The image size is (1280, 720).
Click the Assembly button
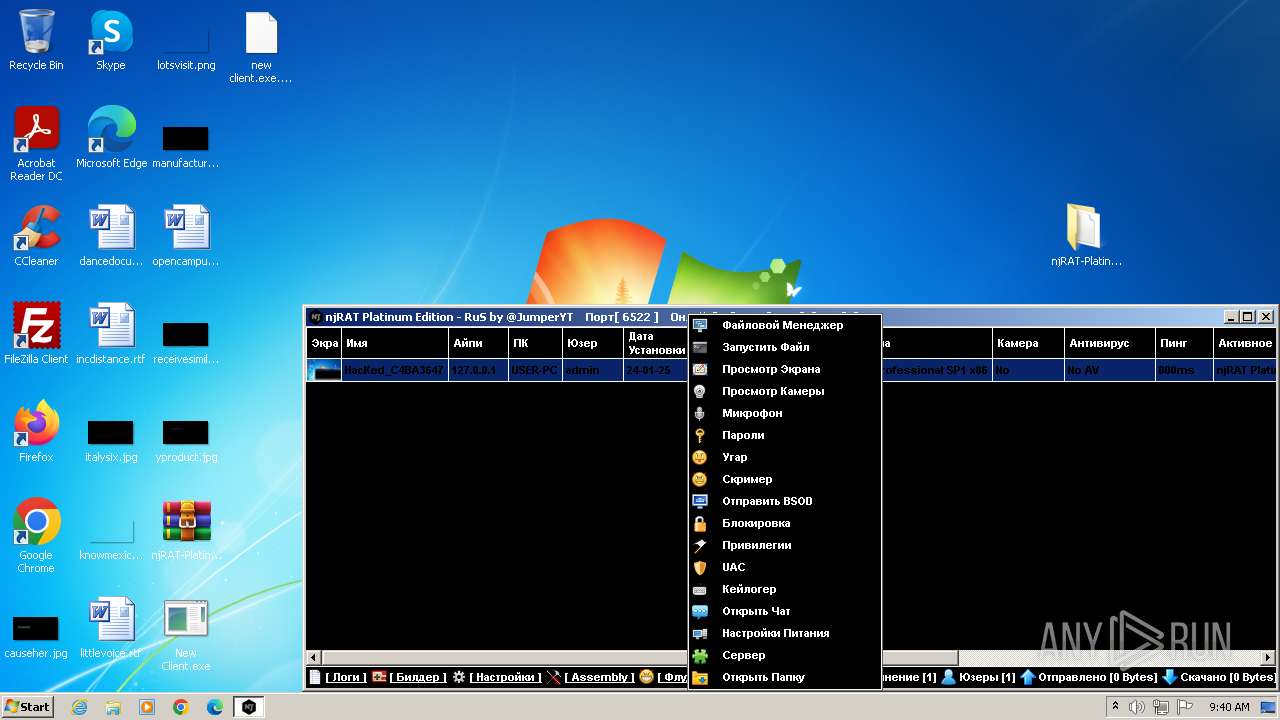pyautogui.click(x=599, y=677)
